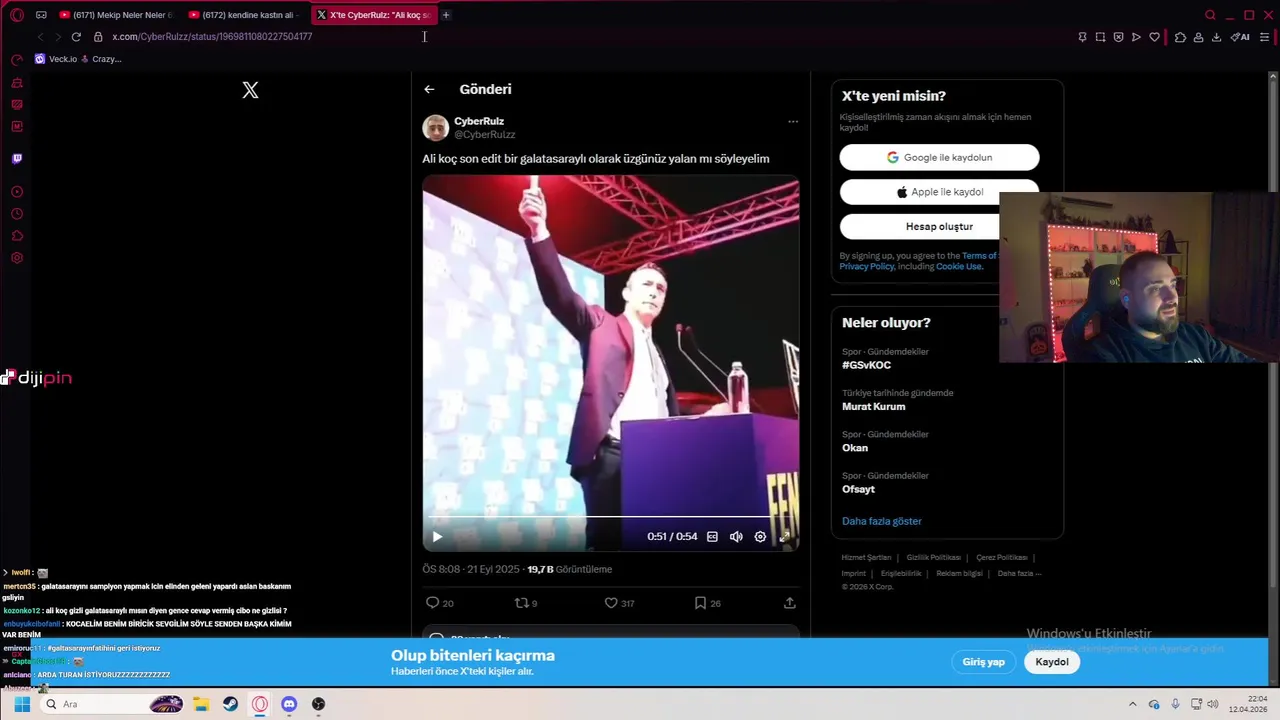
Task: Play the video
Action: (x=437, y=537)
